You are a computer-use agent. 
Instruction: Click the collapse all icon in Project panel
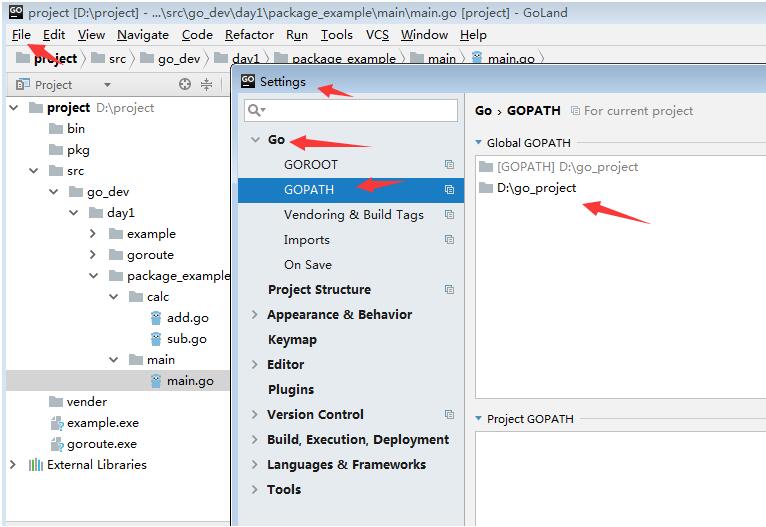point(207,84)
